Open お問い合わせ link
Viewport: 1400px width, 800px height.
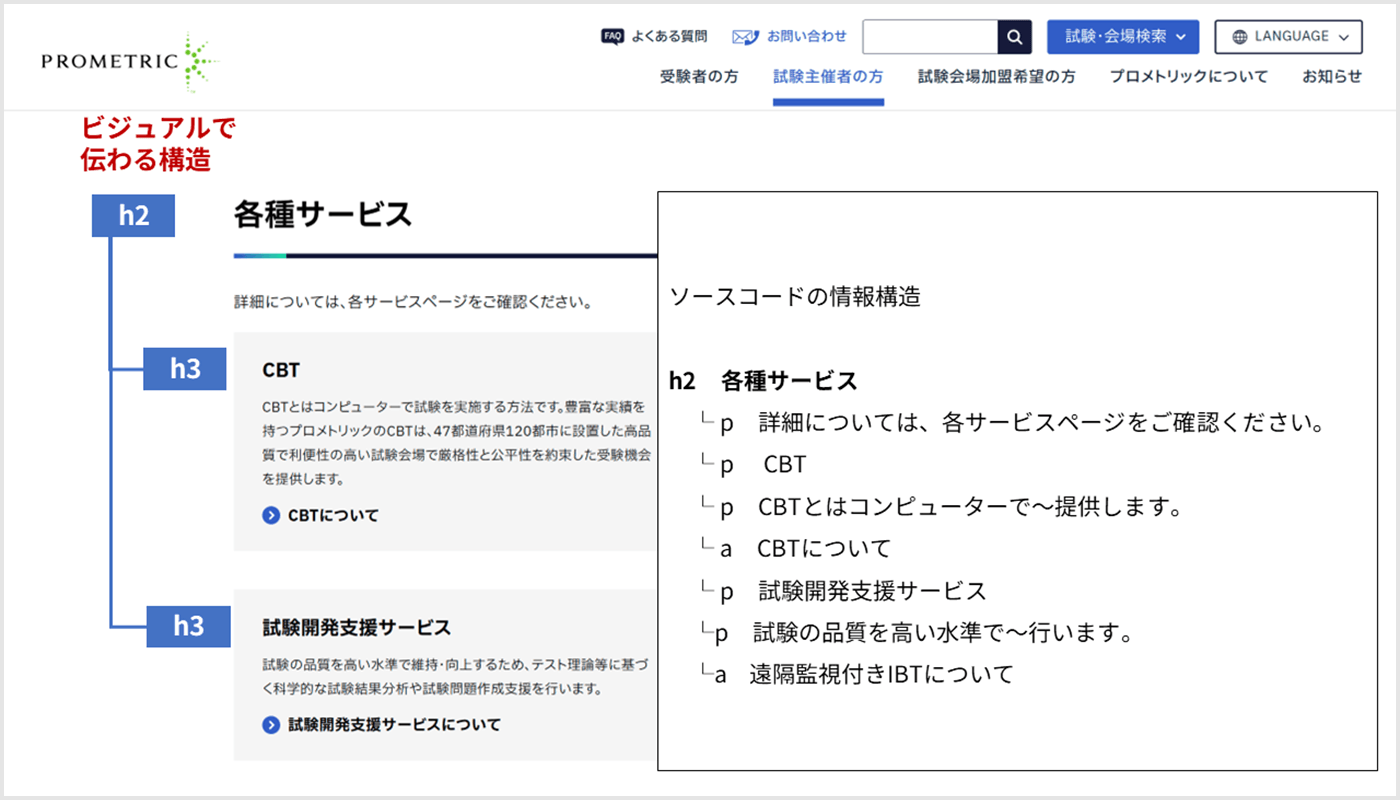click(807, 36)
